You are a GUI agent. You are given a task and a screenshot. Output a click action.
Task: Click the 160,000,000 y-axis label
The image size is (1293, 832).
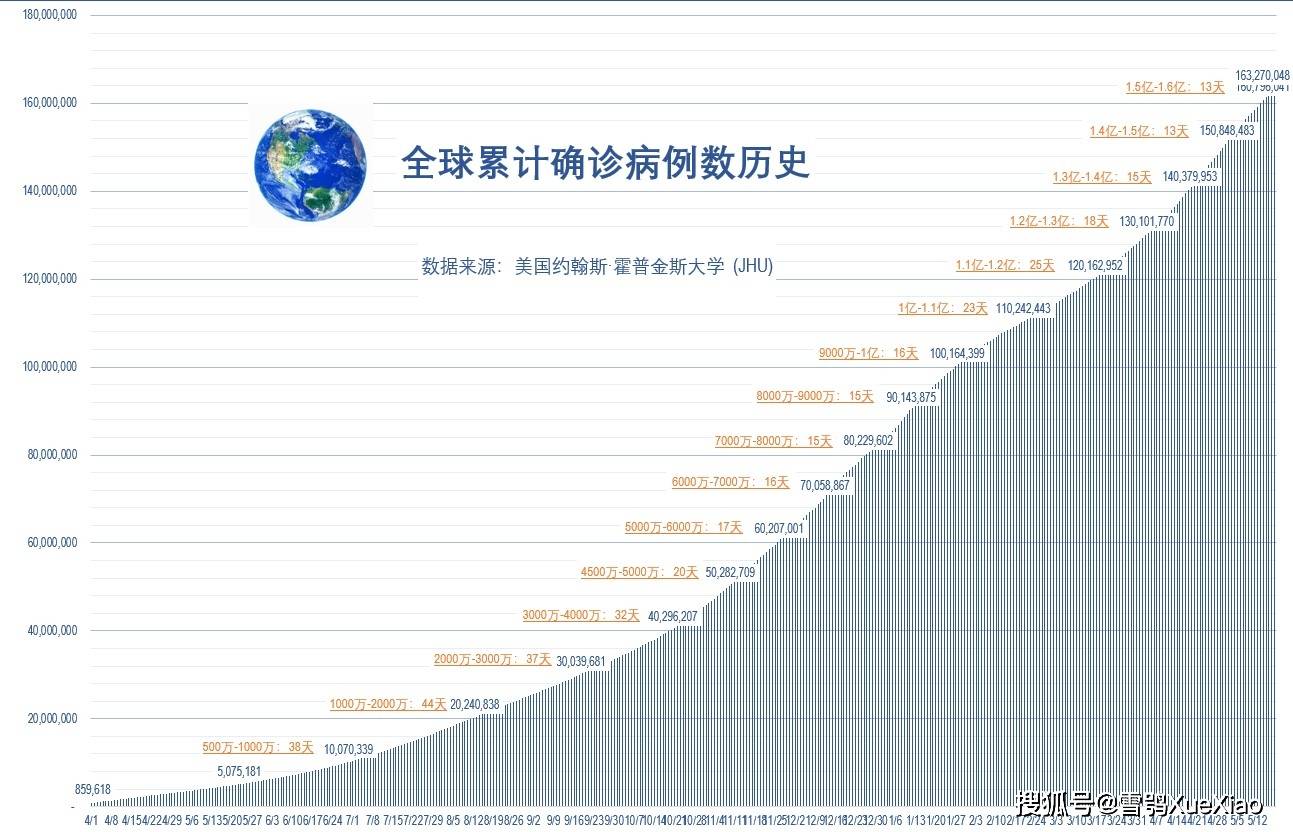[x=49, y=103]
